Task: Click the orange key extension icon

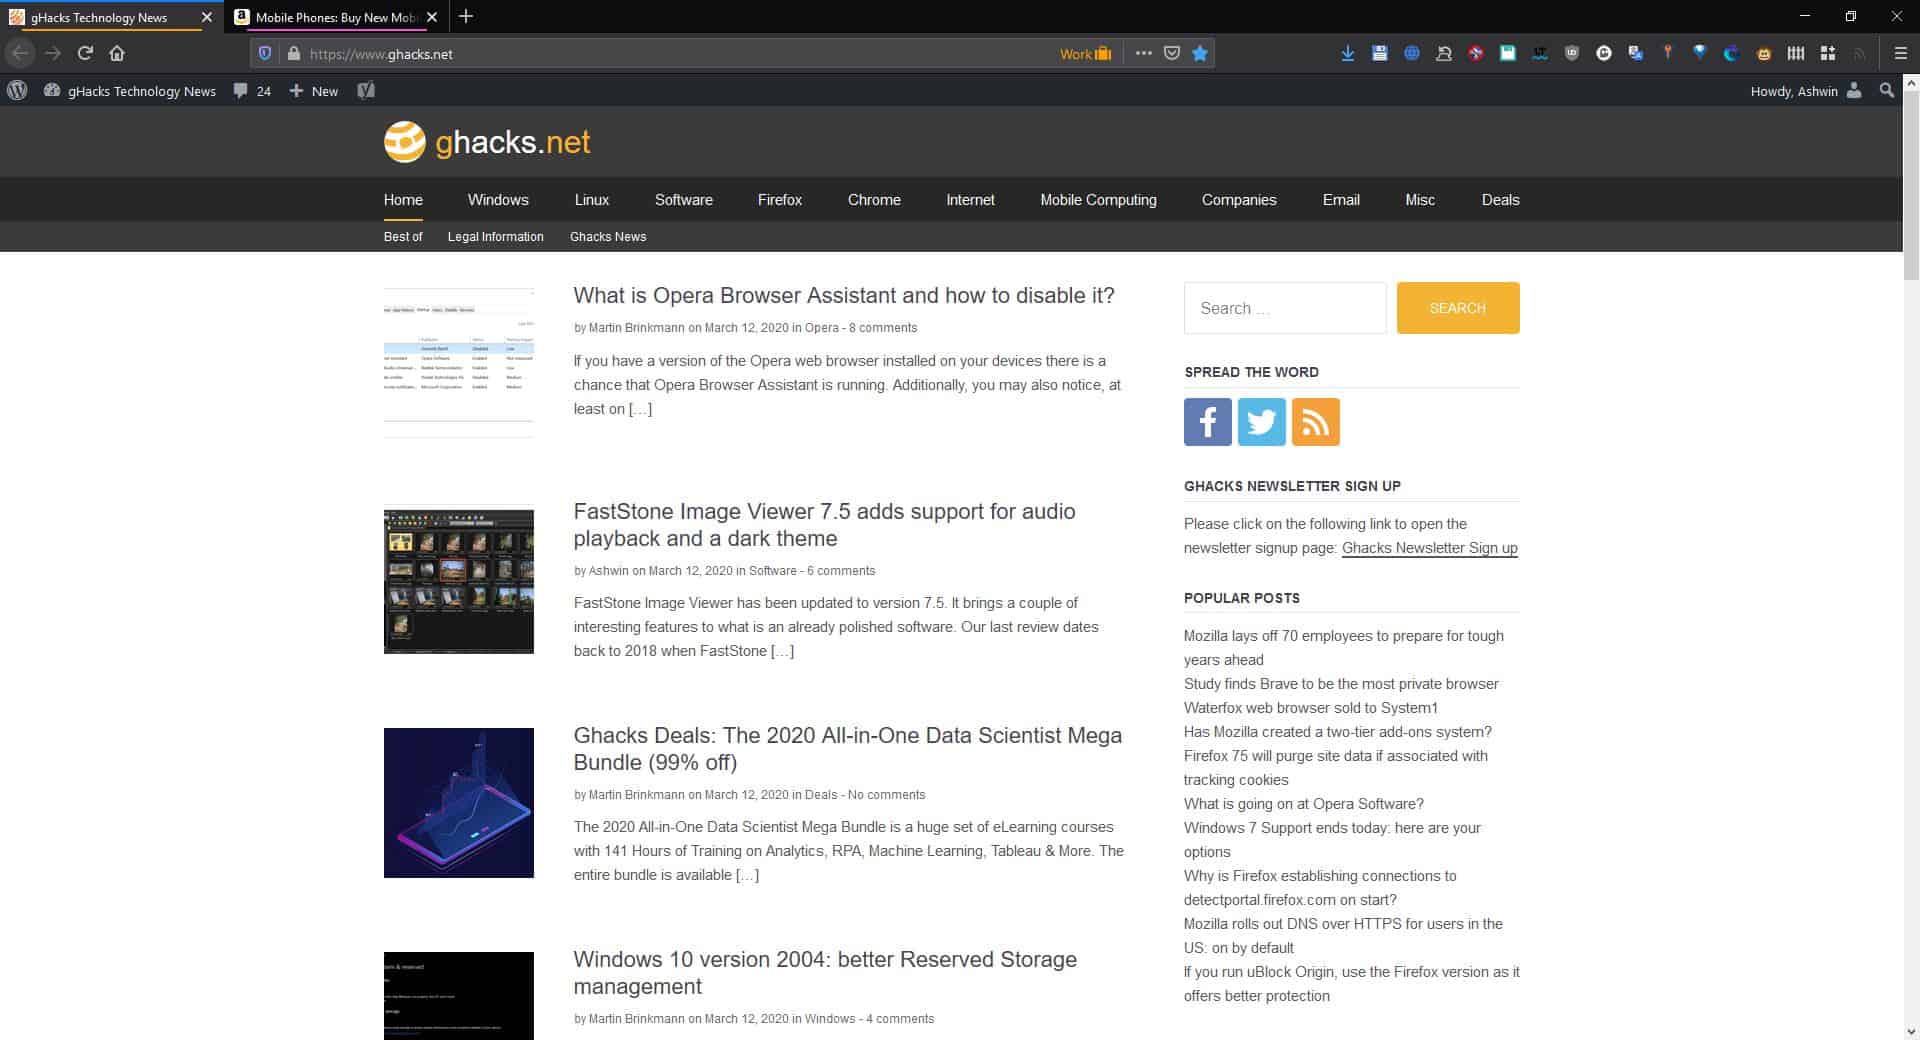Action: pyautogui.click(x=1668, y=54)
